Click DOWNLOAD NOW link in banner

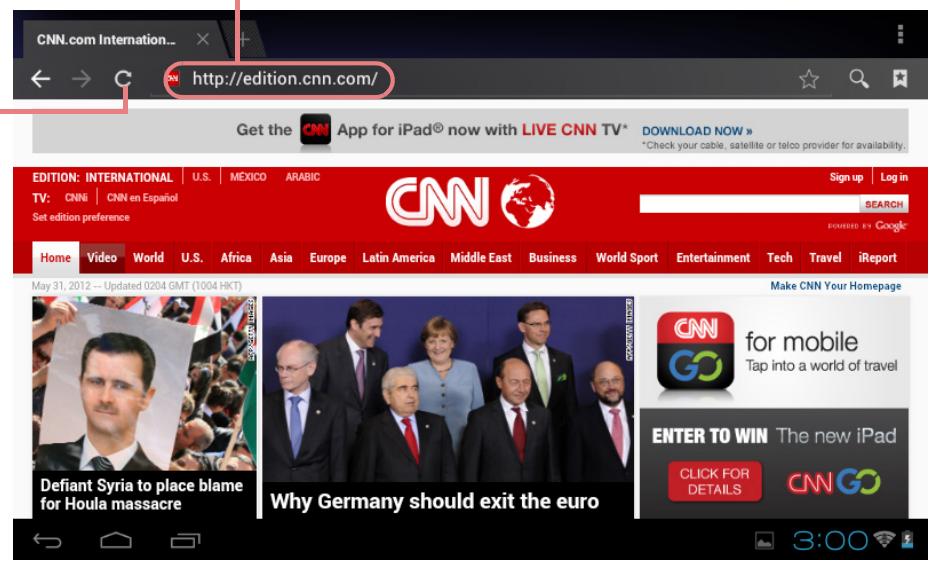point(697,131)
